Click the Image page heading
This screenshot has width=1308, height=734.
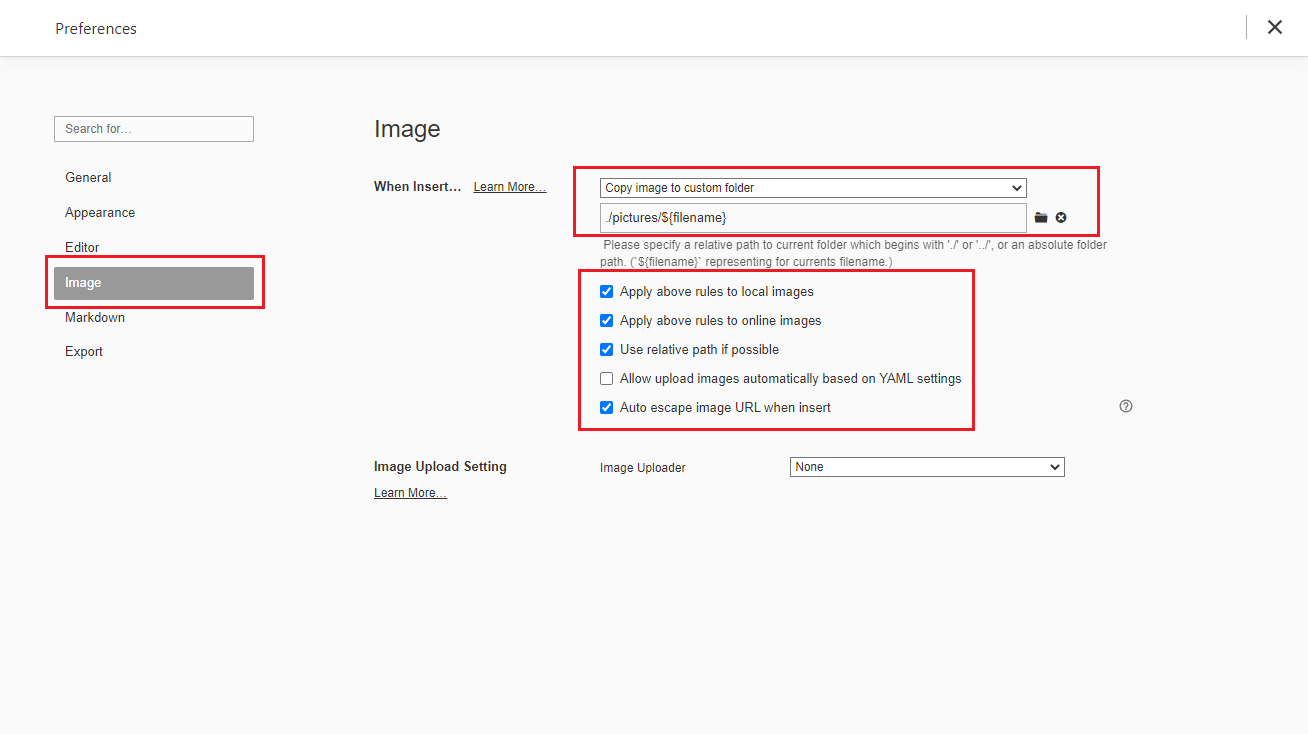click(407, 129)
